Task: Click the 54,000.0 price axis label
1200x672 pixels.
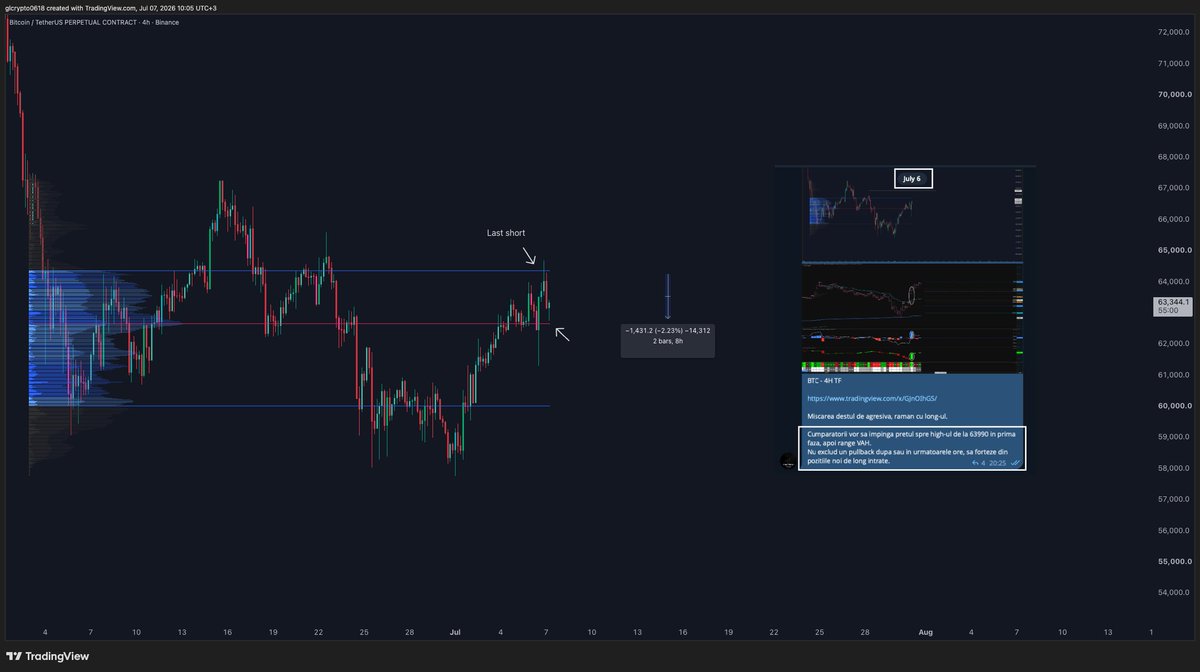Action: click(x=1173, y=593)
